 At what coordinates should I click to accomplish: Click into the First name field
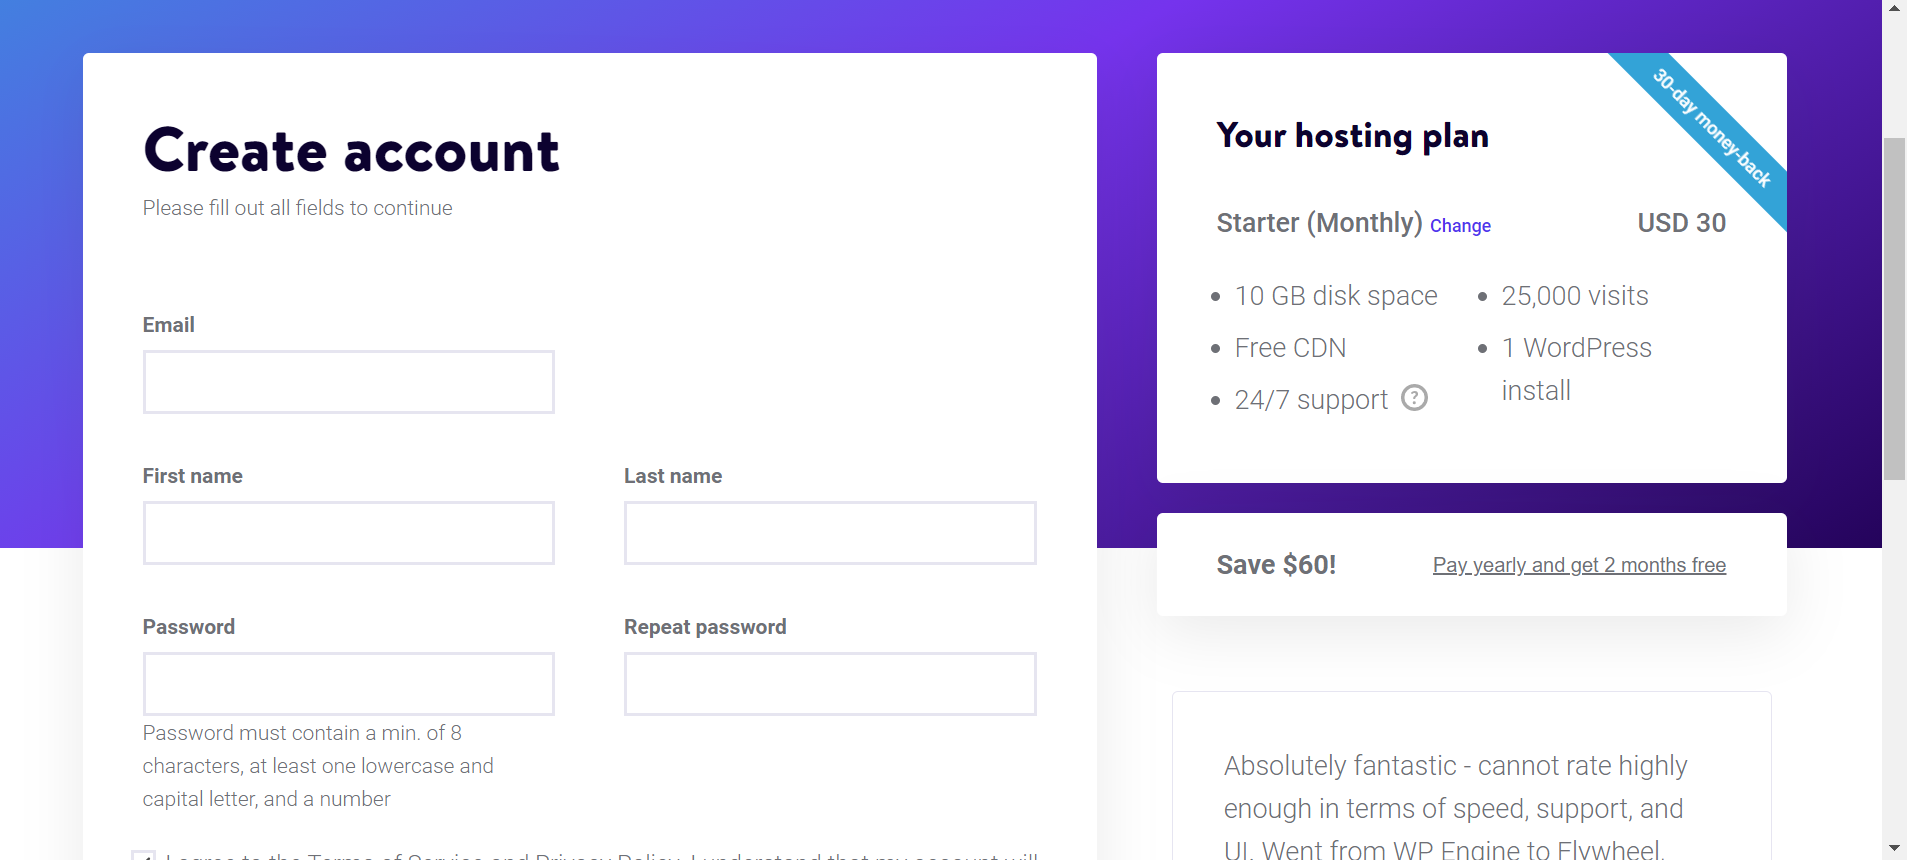coord(348,533)
